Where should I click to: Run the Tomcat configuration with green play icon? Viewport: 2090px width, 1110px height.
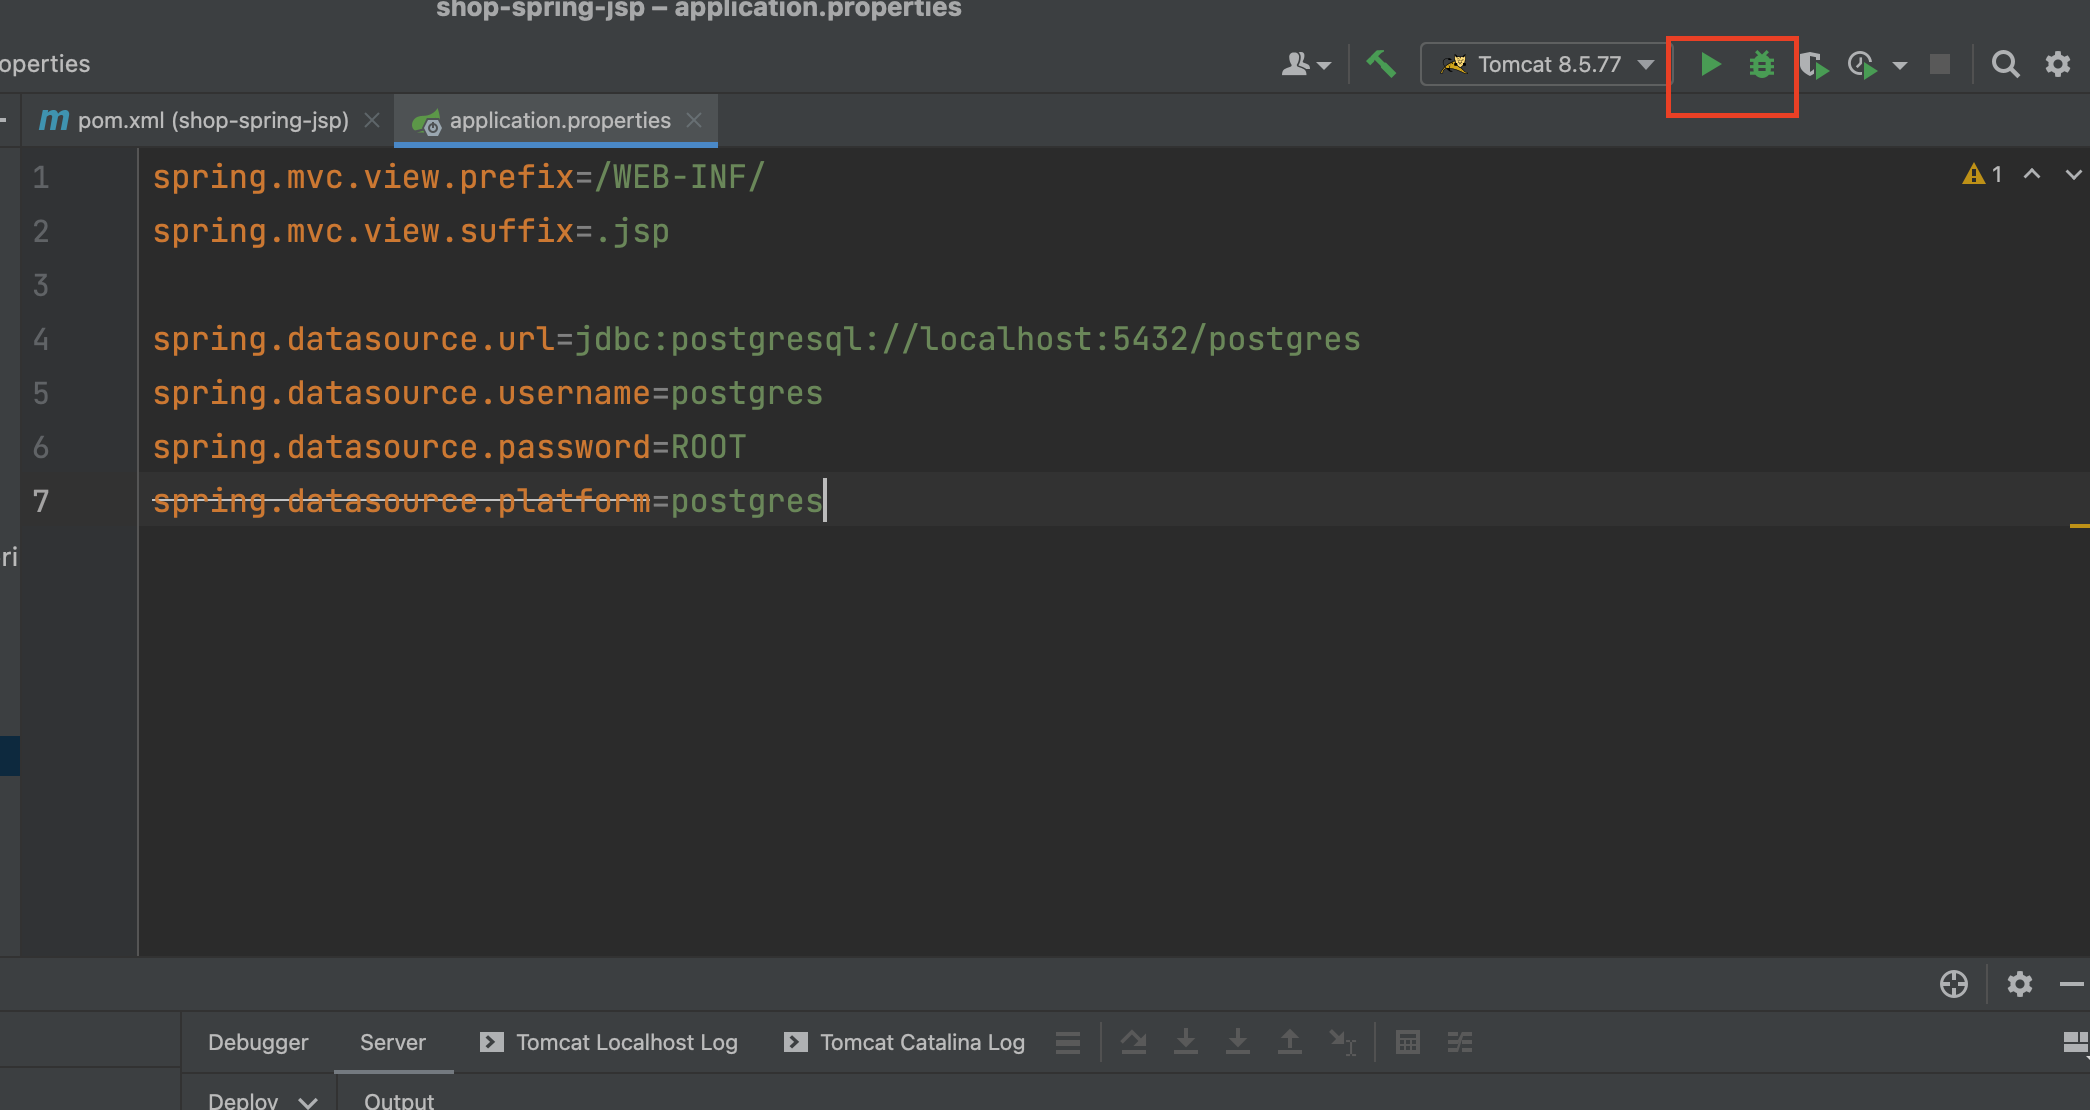(x=1710, y=65)
